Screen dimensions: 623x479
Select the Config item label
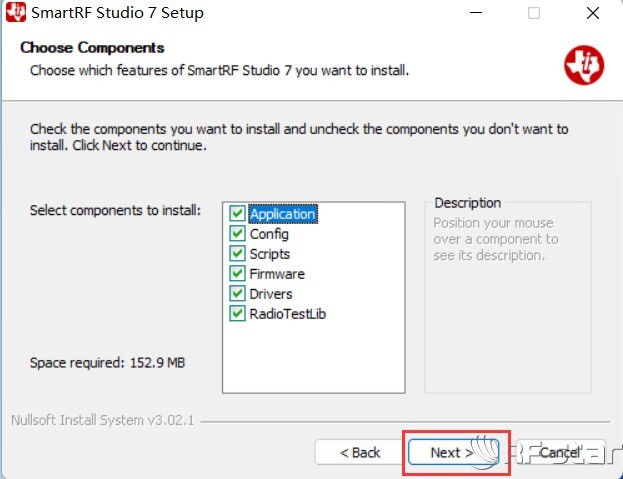click(x=269, y=234)
